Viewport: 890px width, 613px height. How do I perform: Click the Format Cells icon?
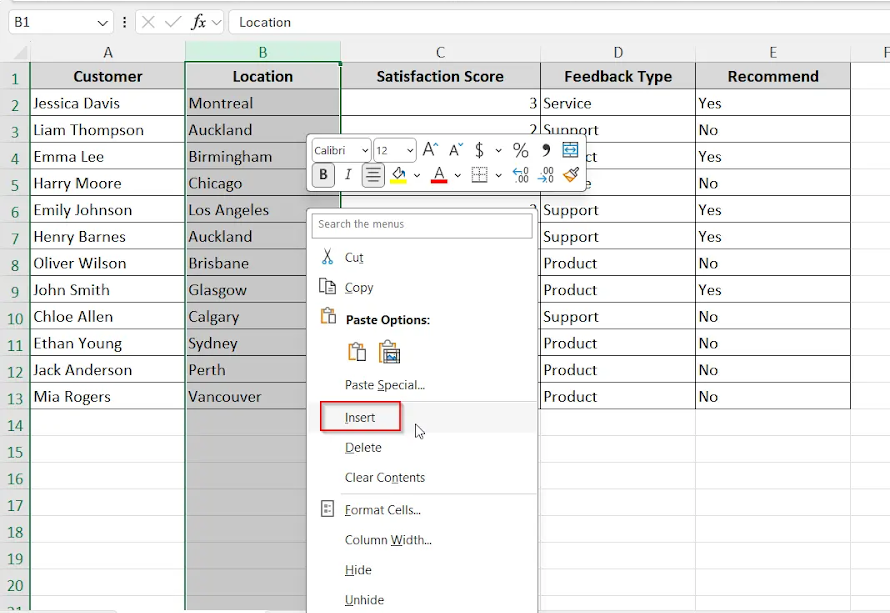[328, 509]
